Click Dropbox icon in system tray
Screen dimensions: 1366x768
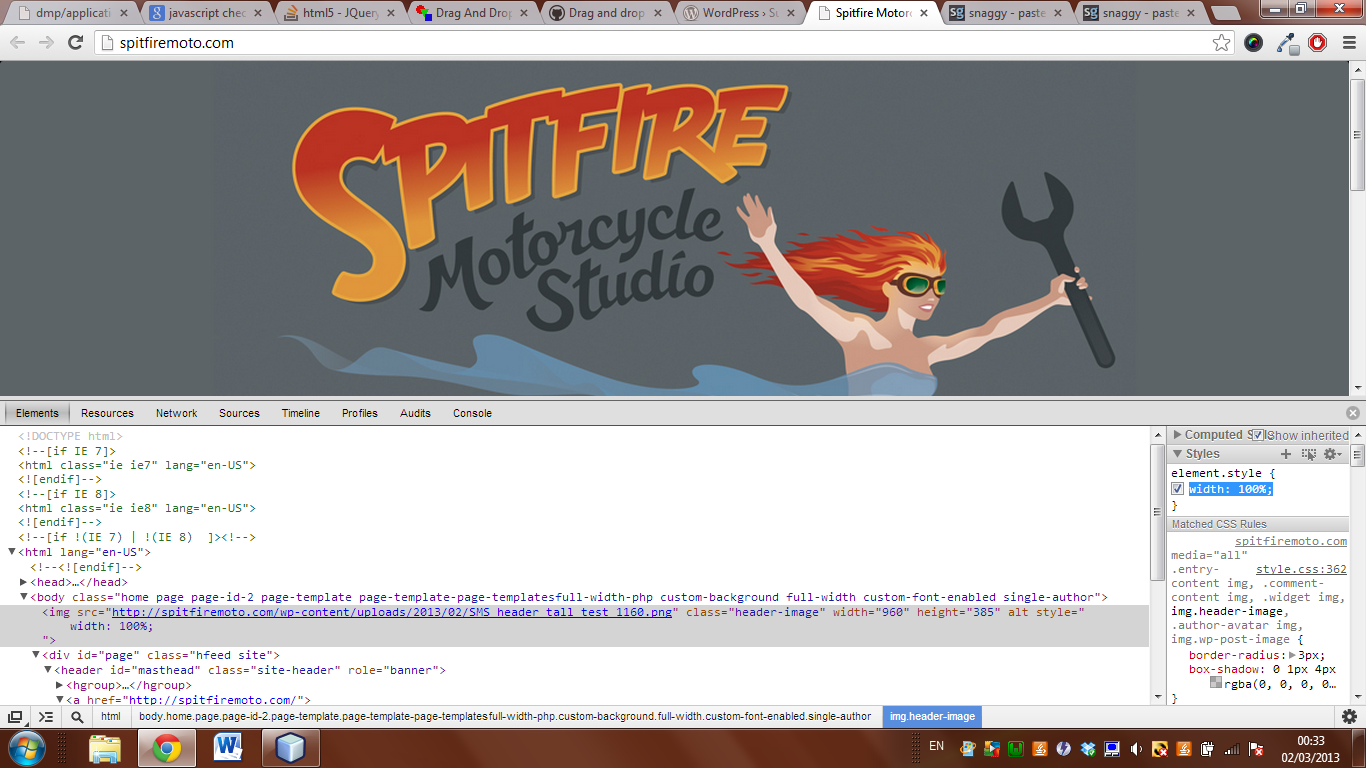pos(1087,748)
